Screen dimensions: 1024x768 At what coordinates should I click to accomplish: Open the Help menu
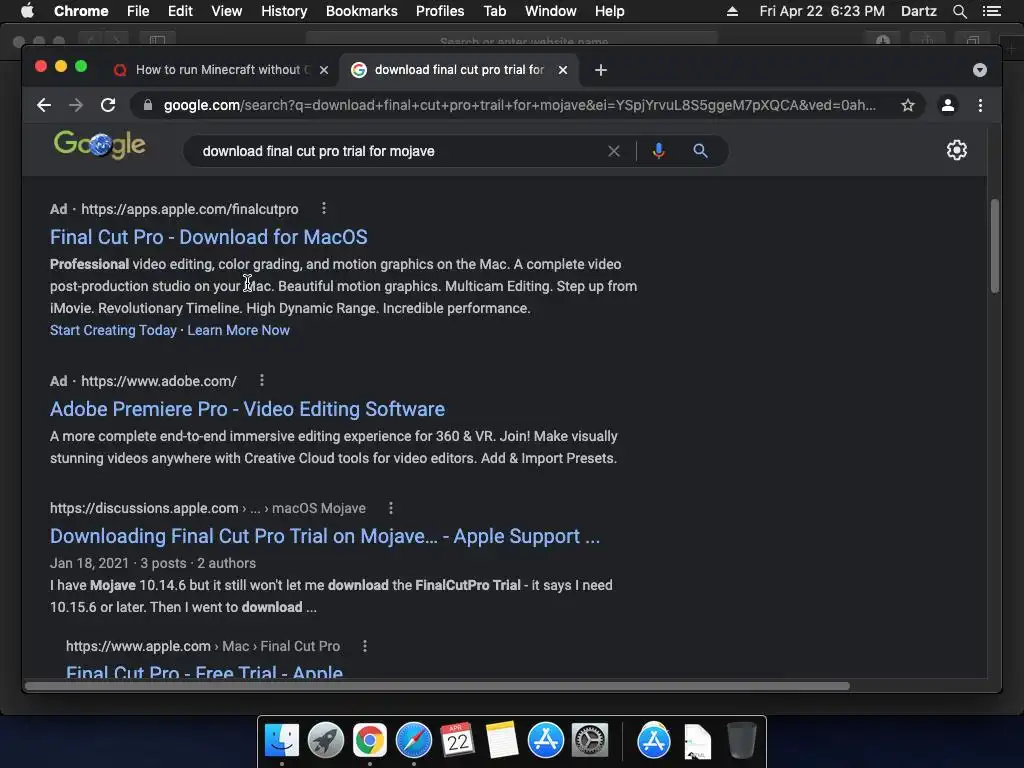pos(609,11)
